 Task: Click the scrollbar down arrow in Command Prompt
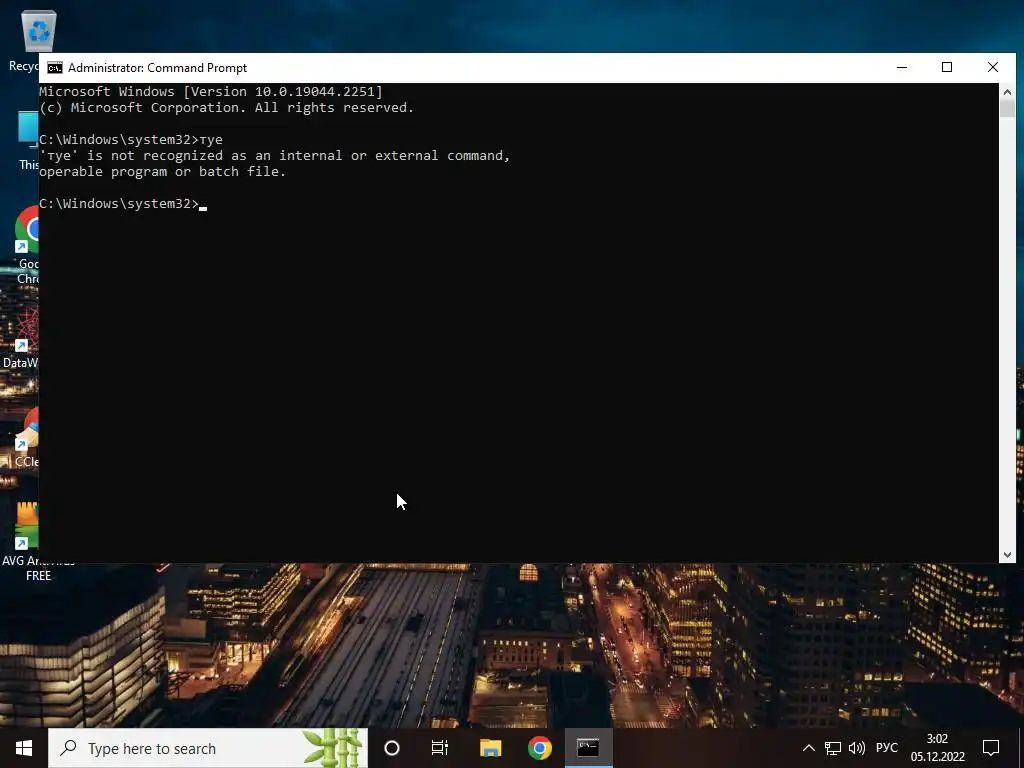[x=1007, y=554]
